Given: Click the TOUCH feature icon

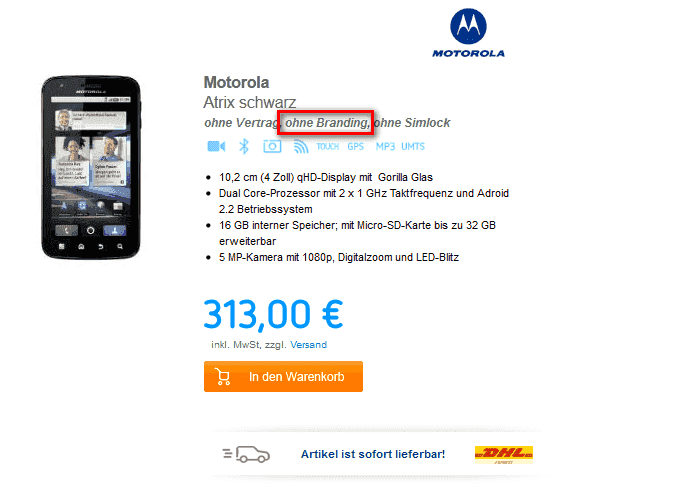Looking at the screenshot, I should coord(328,147).
